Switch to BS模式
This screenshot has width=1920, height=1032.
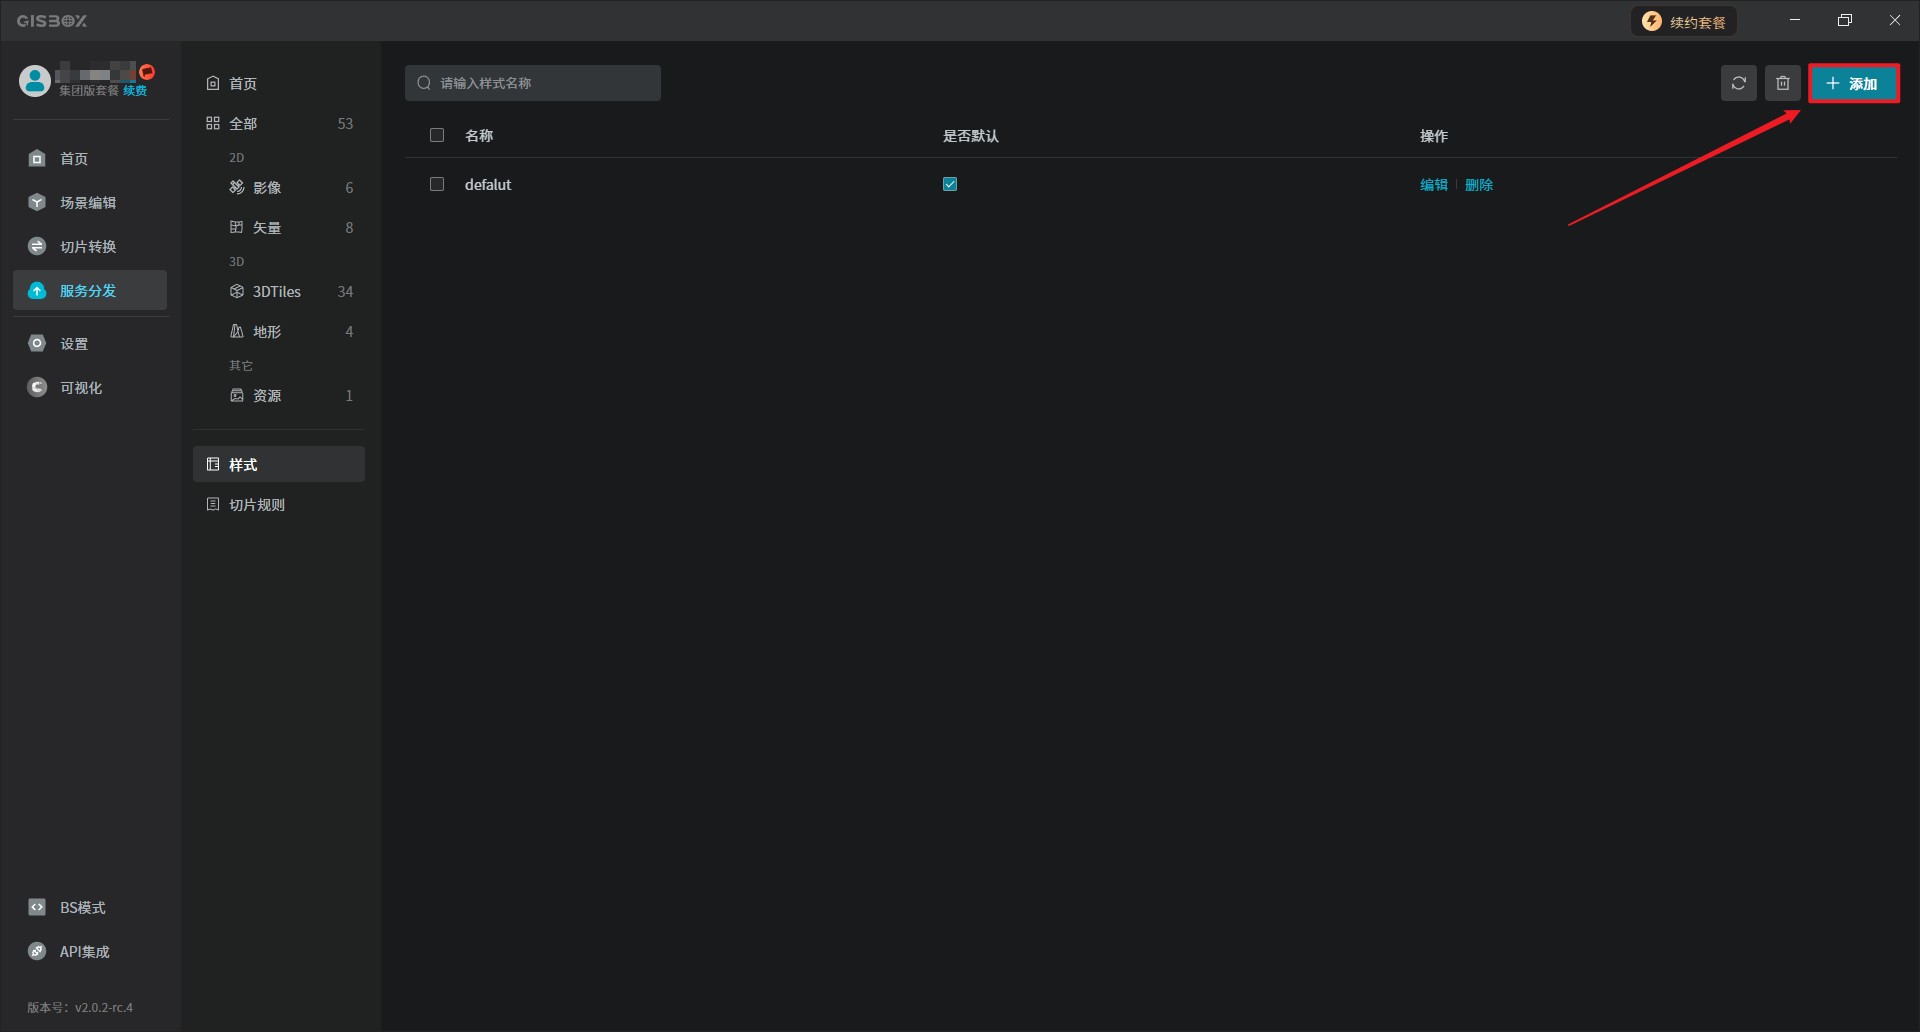(x=82, y=908)
